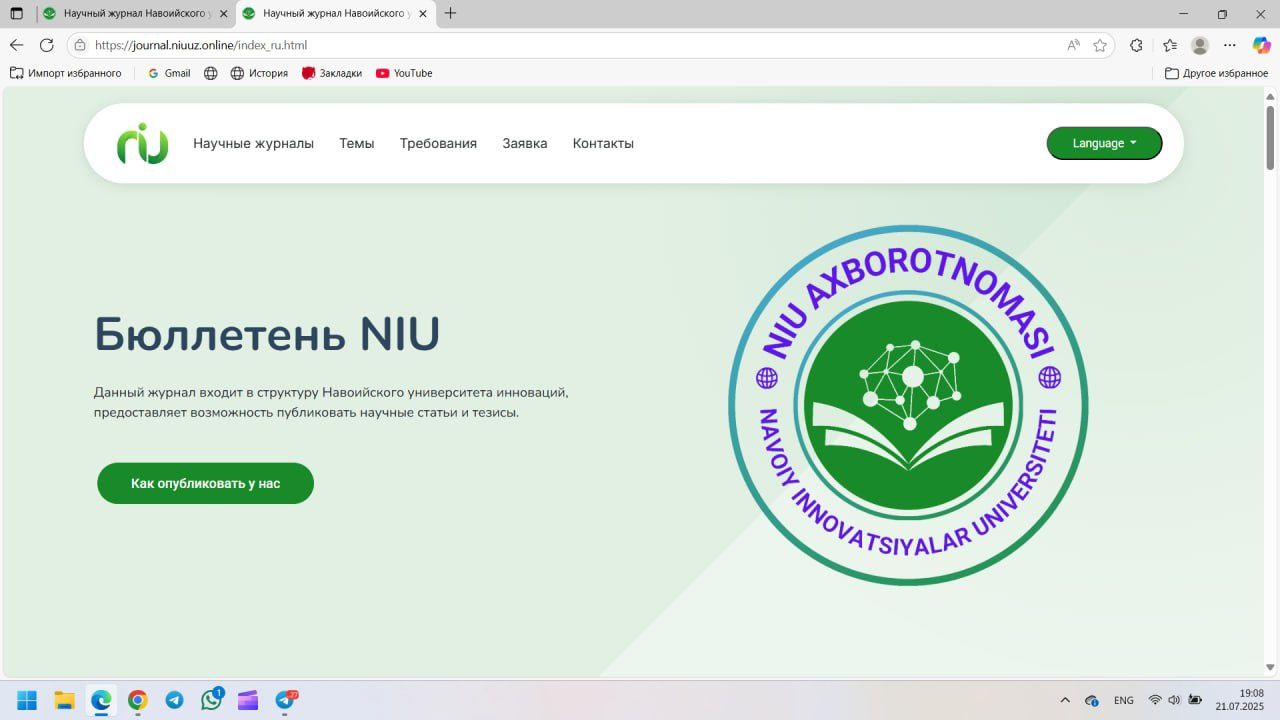
Task: Click the scrollbar down arrow
Action: 1271,668
